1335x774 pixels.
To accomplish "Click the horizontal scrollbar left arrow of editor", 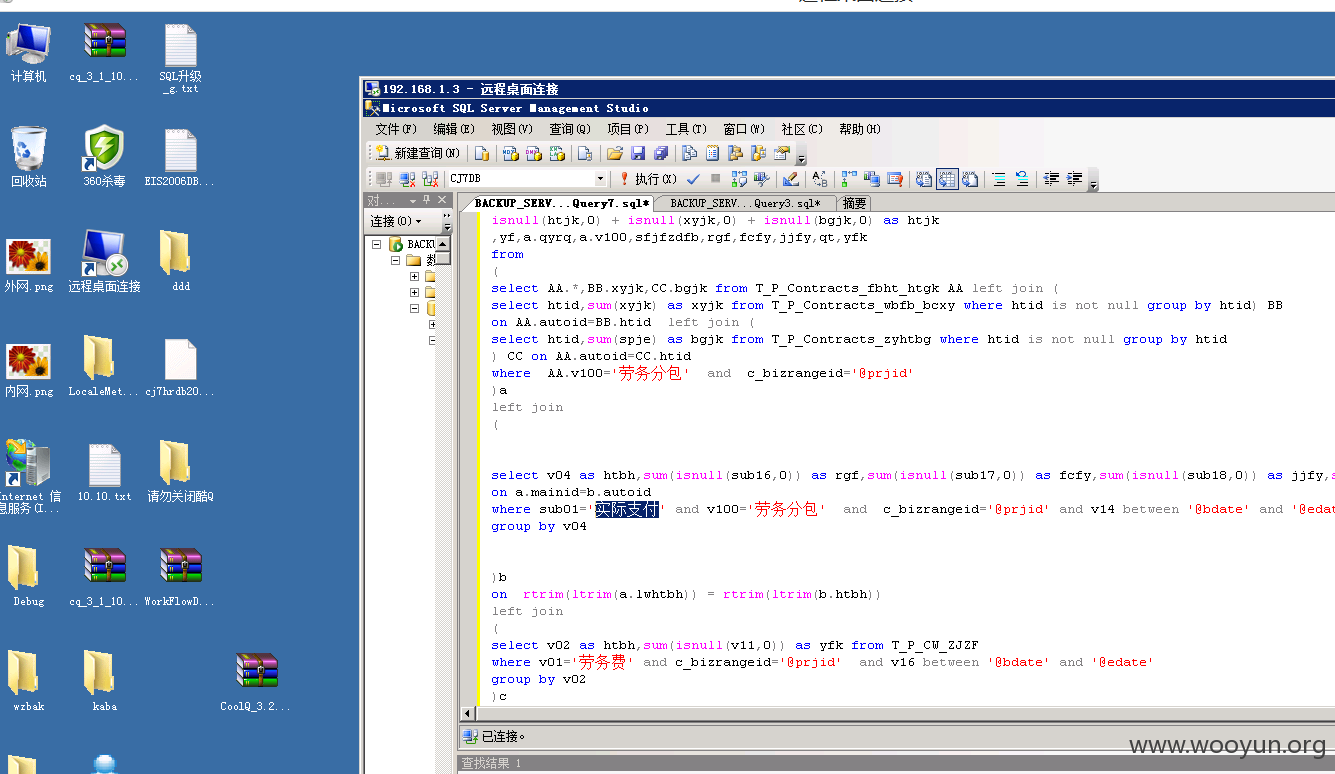I will tap(467, 714).
